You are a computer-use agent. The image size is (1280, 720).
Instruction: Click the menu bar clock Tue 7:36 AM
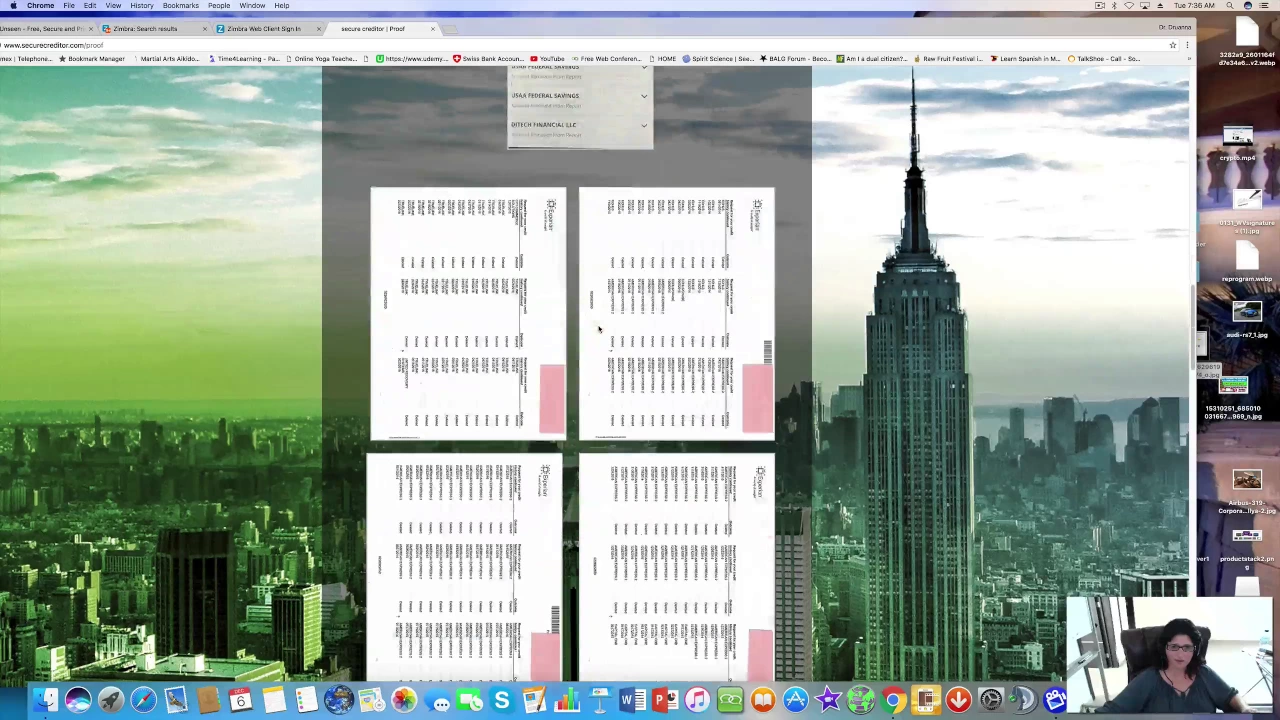point(1195,5)
